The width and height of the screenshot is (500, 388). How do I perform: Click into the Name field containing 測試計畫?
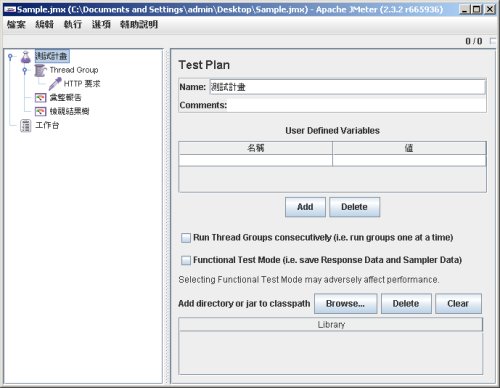[x=347, y=87]
